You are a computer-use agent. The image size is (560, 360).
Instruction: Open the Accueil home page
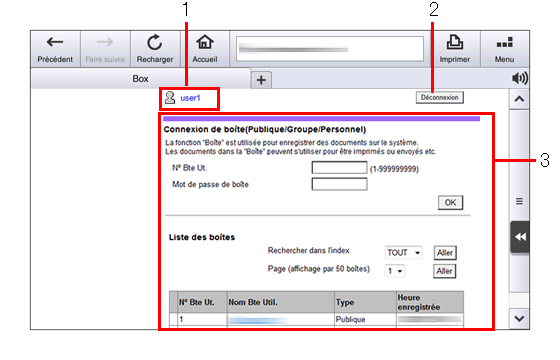[205, 49]
